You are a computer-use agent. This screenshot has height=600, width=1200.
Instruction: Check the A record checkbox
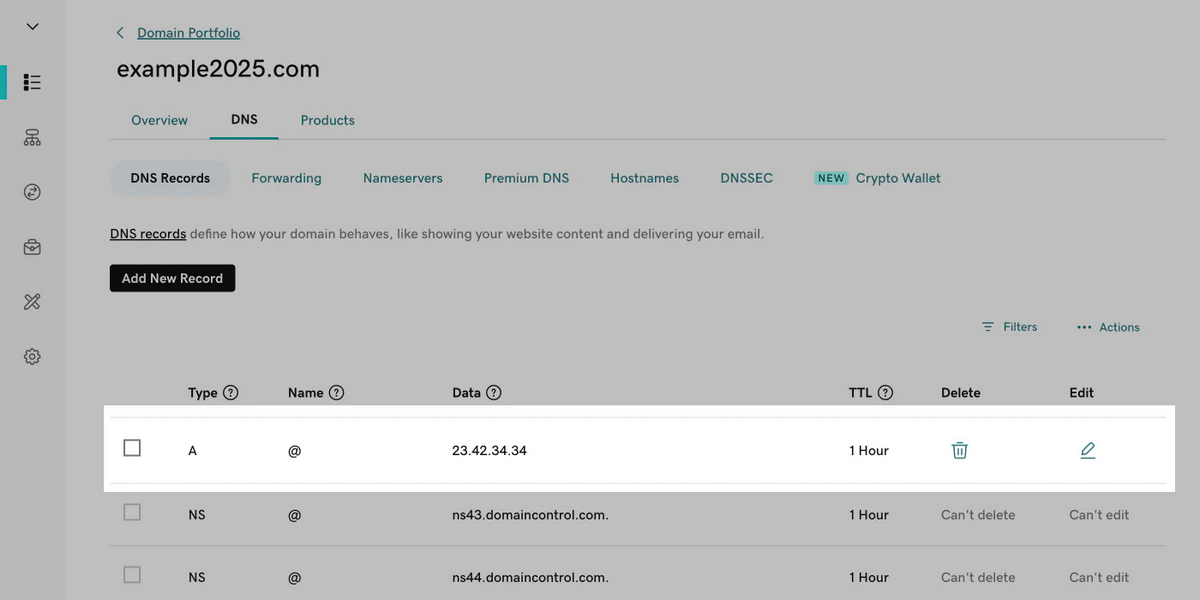[x=132, y=448]
